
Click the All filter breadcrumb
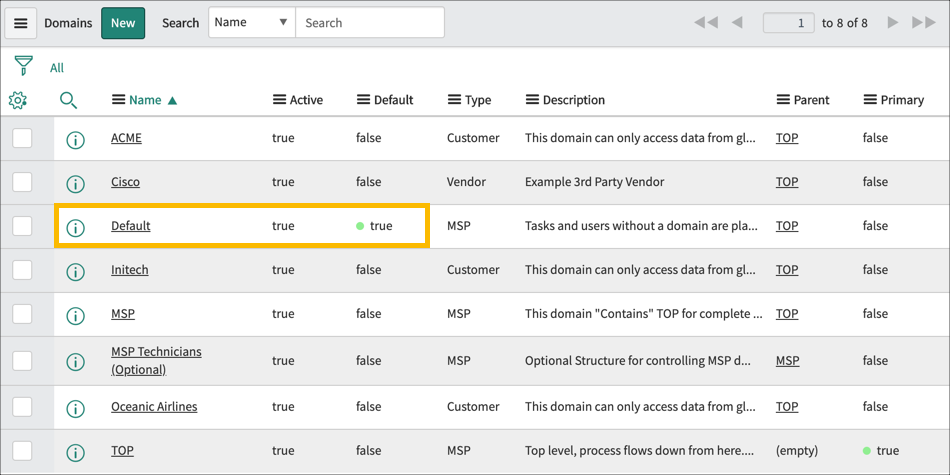point(57,68)
